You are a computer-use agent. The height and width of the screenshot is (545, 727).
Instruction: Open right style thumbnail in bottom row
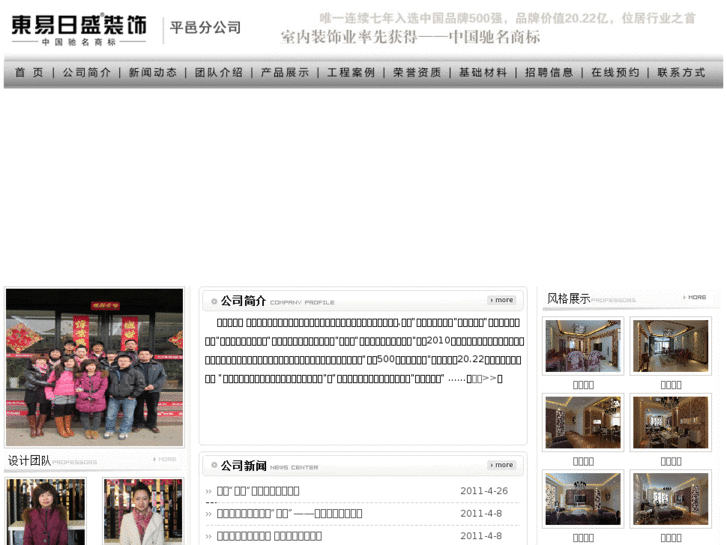[x=671, y=499]
